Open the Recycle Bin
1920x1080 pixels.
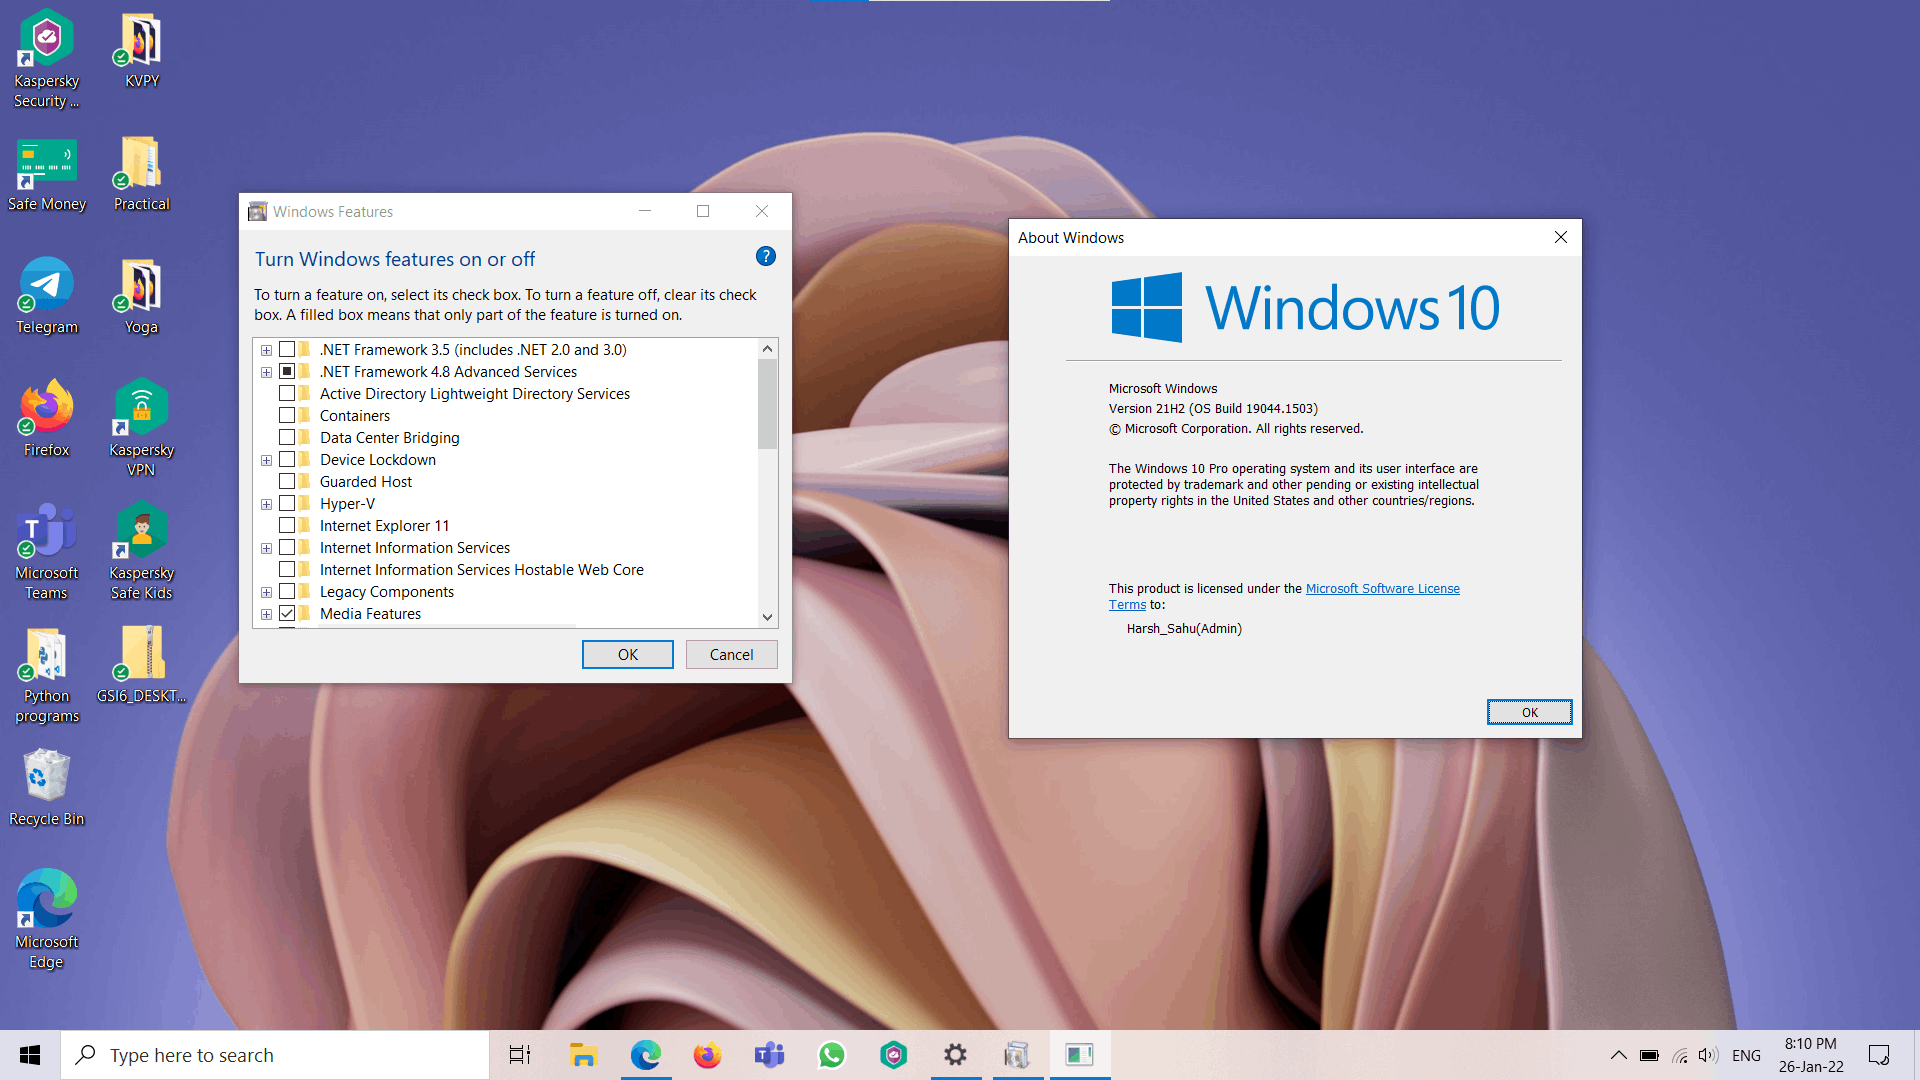46,788
